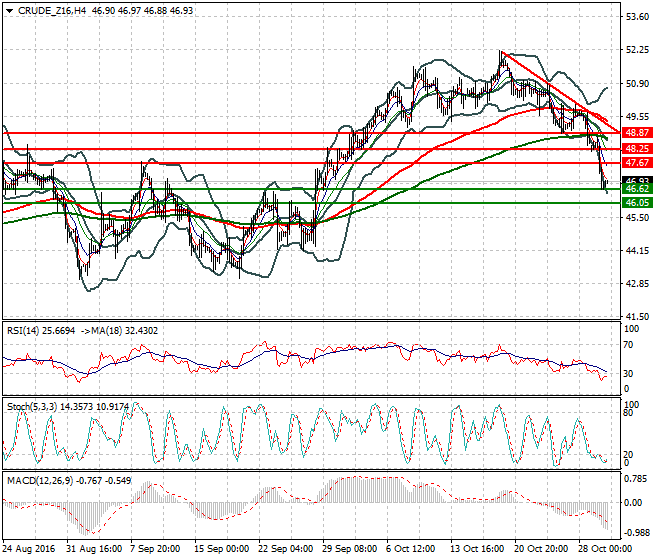660x560 pixels.
Task: Click the 29 Sep 08:00 time label
Action: coord(350,549)
